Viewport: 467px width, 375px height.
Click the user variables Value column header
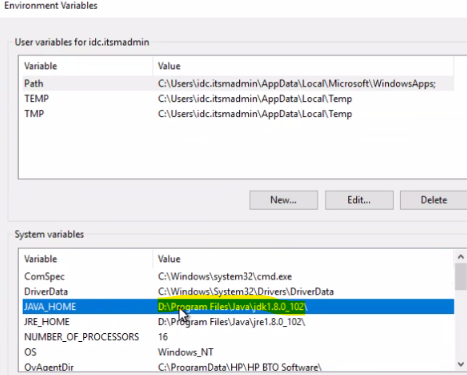(x=303, y=66)
